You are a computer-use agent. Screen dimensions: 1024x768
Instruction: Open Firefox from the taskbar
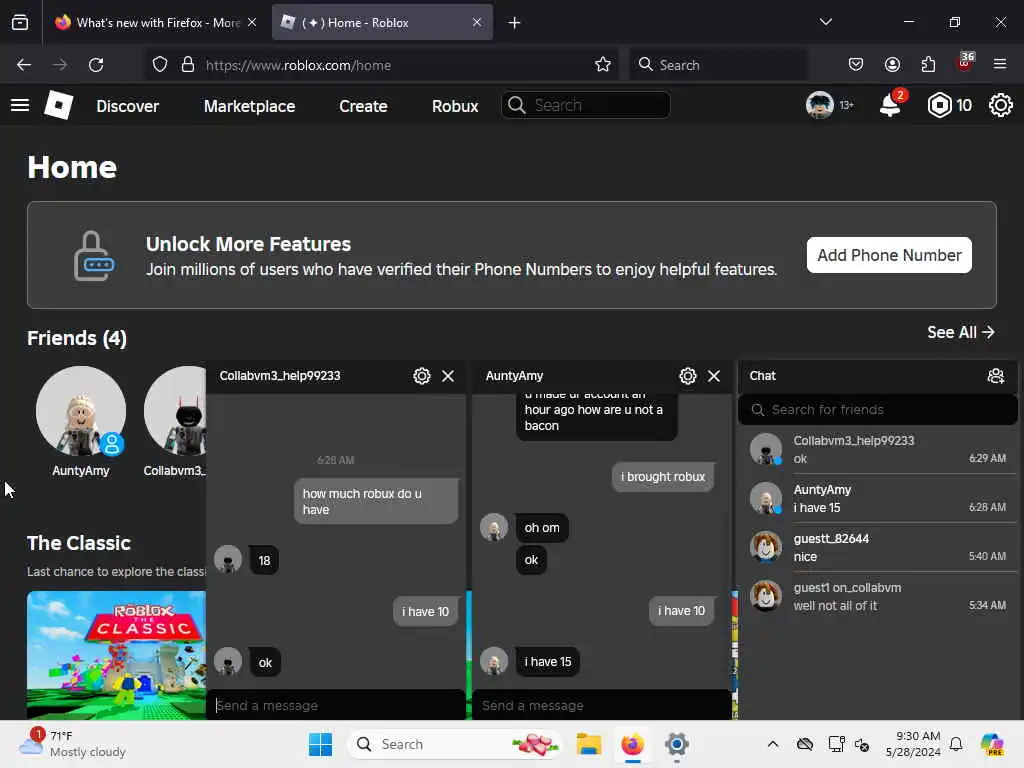632,744
